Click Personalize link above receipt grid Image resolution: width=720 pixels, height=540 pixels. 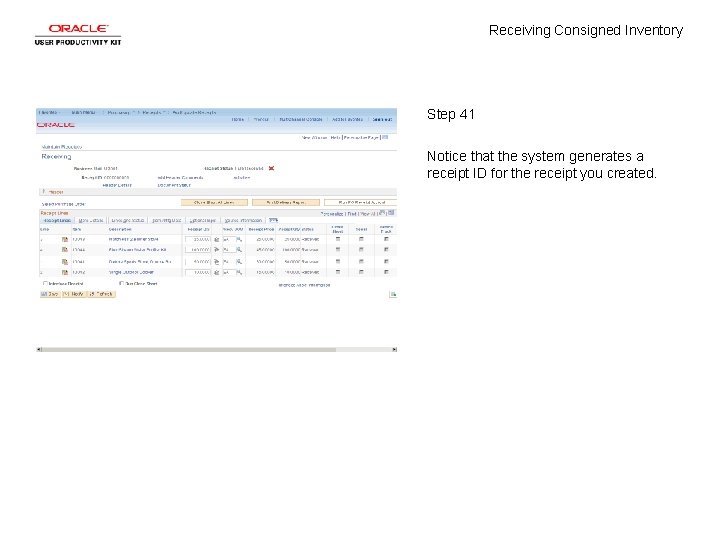332,214
